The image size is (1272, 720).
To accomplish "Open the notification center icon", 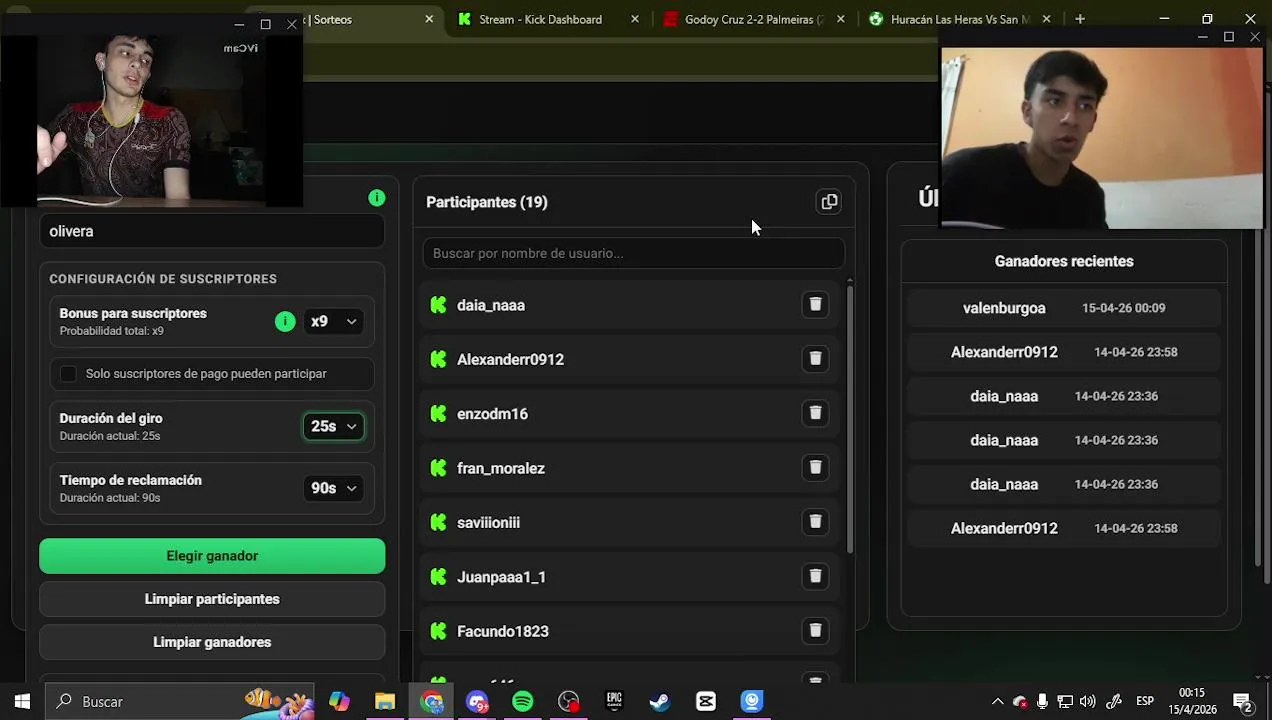I will coord(1243,702).
